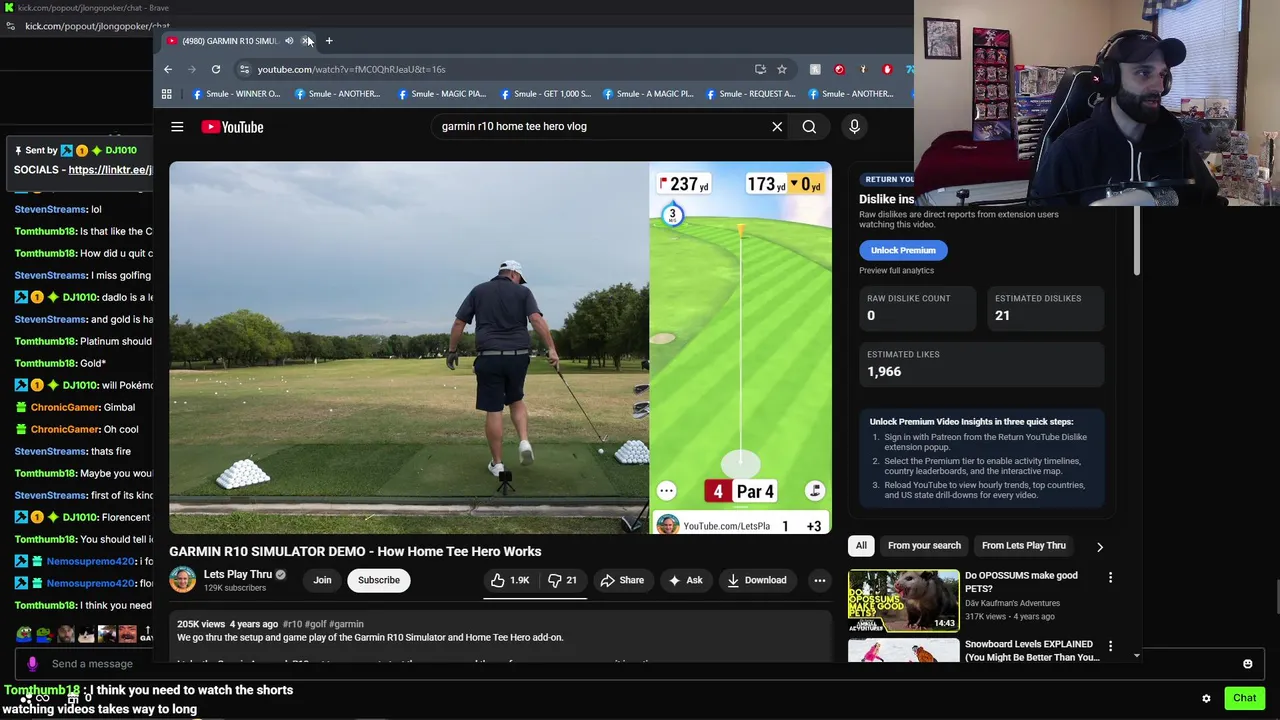The width and height of the screenshot is (1280, 720).
Task: Click the purple microphone in chat input
Action: [x=32, y=664]
